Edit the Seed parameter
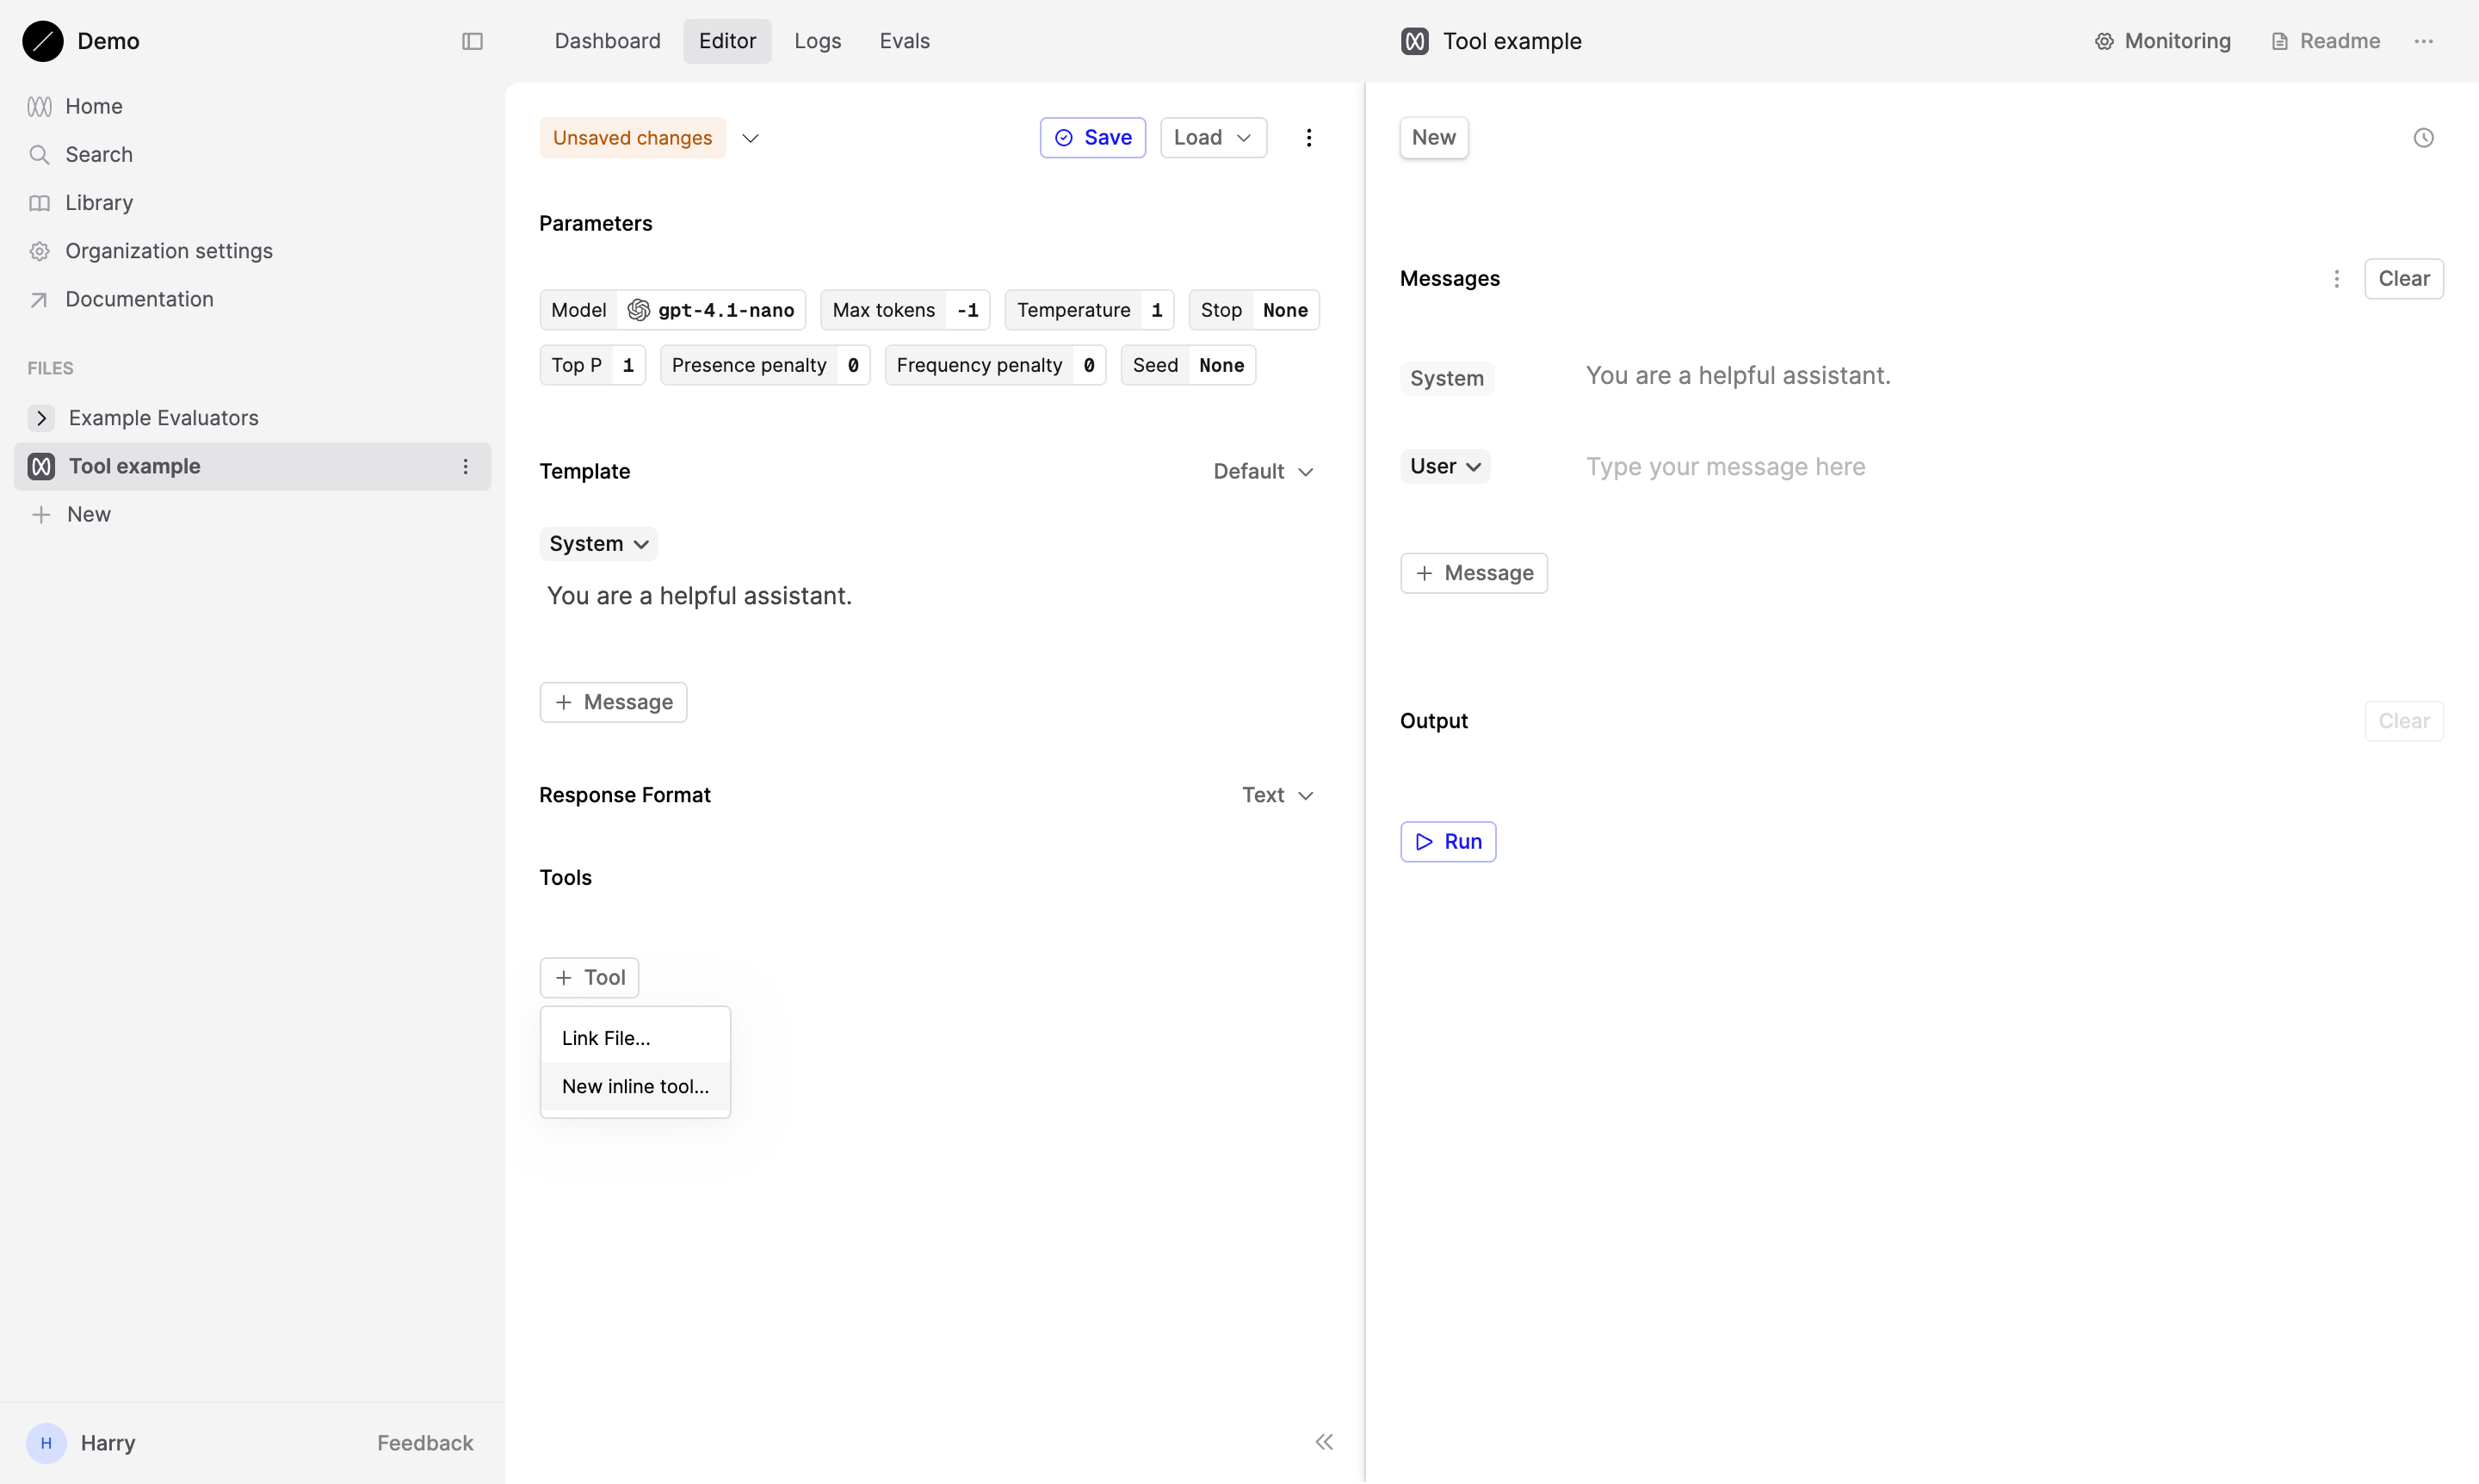This screenshot has width=2479, height=1484. 1188,365
